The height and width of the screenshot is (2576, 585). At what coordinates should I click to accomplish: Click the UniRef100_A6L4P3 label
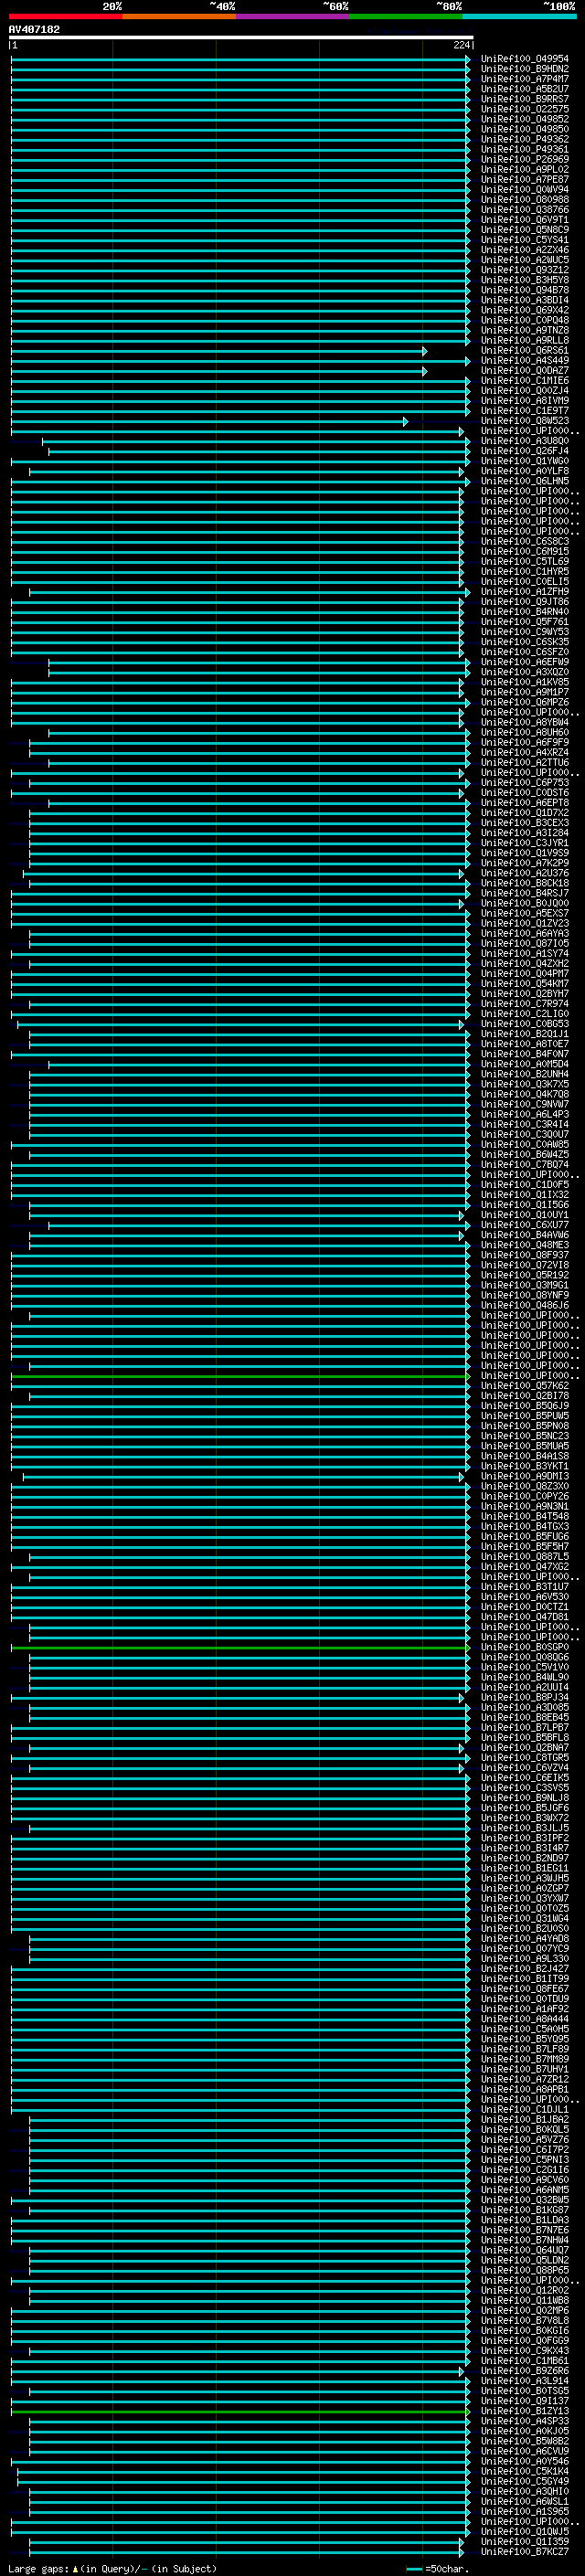(524, 1114)
